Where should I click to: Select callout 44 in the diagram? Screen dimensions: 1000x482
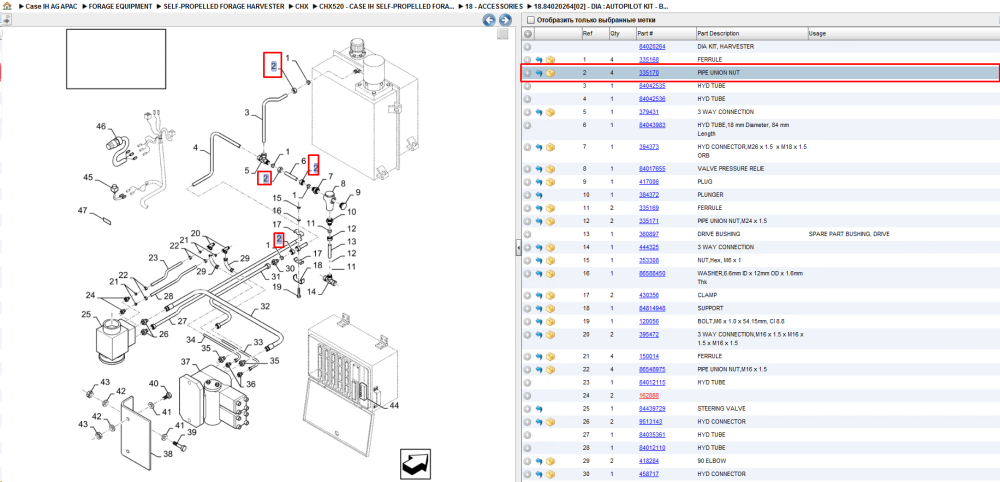point(394,405)
